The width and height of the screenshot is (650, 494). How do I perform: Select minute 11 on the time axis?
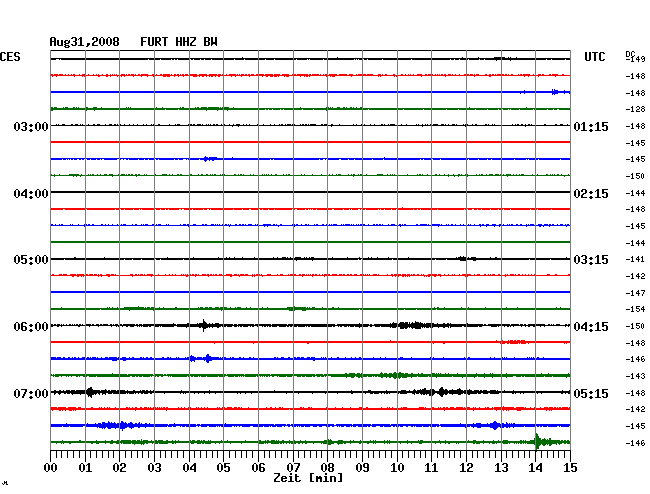coord(431,467)
